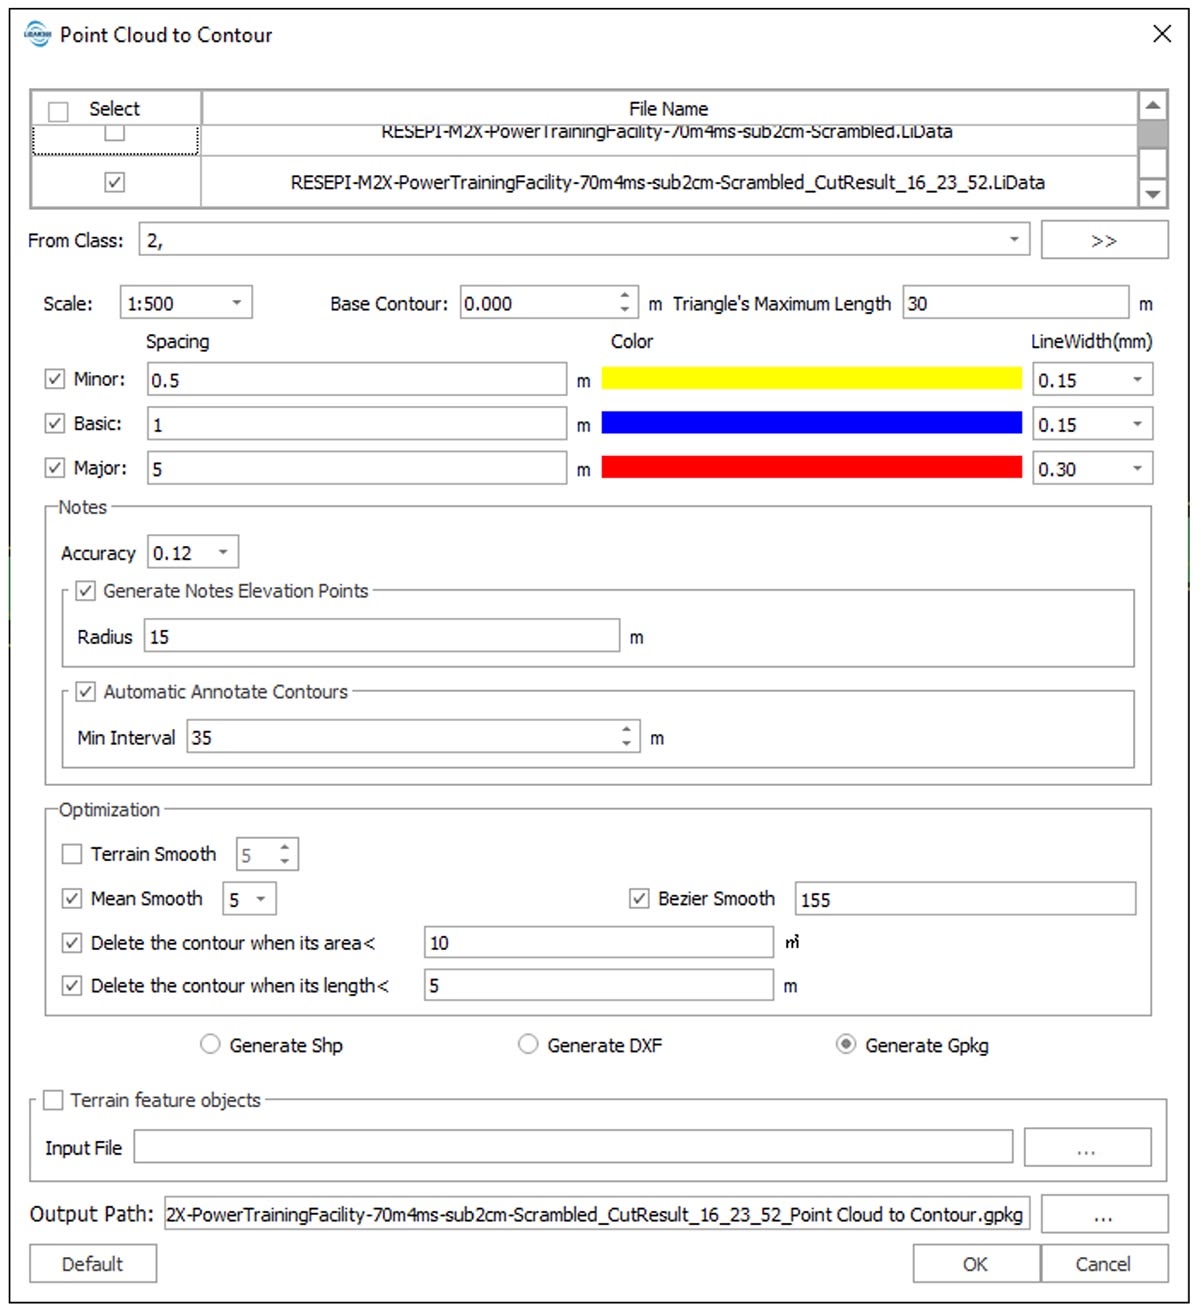The image size is (1200, 1313).
Task: Decrease the Min Interval value with down arrow
Action: pyautogui.click(x=626, y=744)
